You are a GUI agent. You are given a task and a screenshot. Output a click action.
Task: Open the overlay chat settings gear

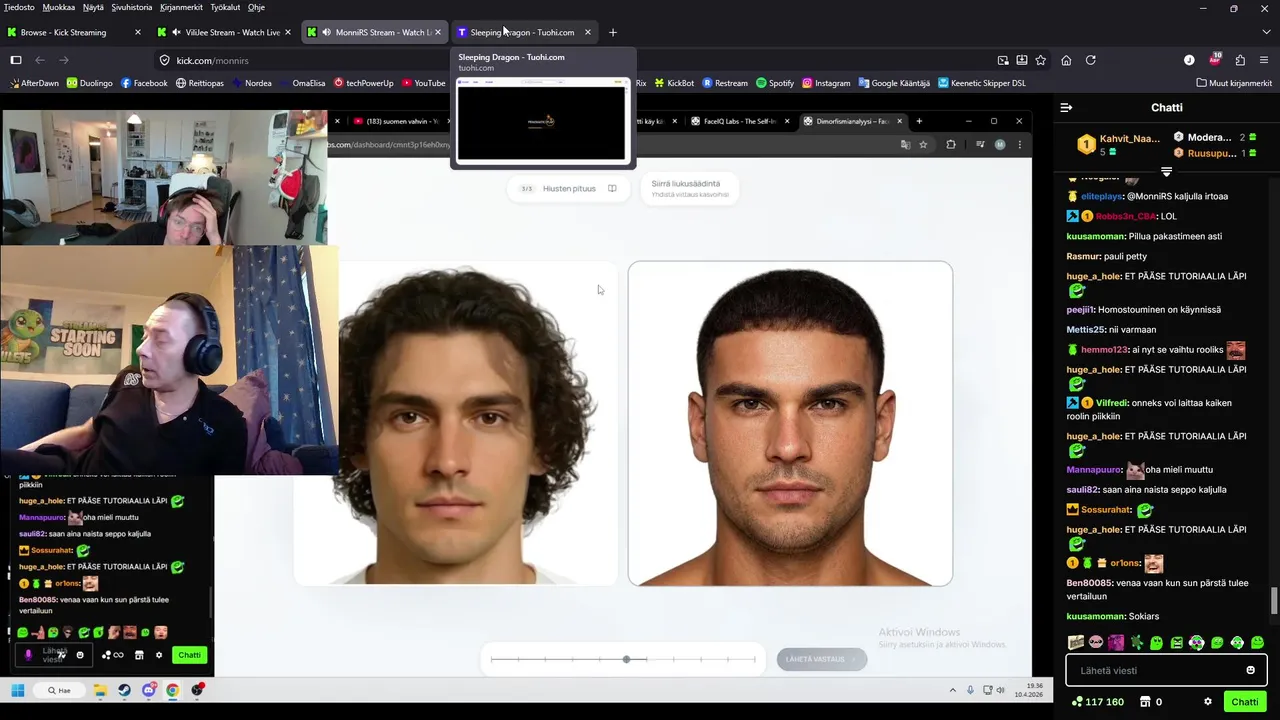pyautogui.click(x=159, y=655)
